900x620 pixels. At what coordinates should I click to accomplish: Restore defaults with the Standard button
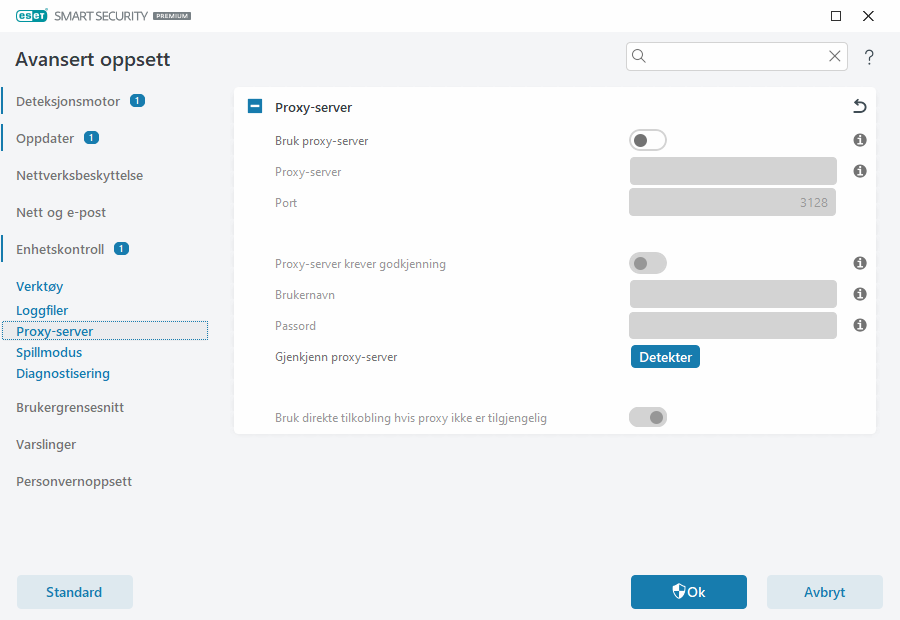coord(74,592)
